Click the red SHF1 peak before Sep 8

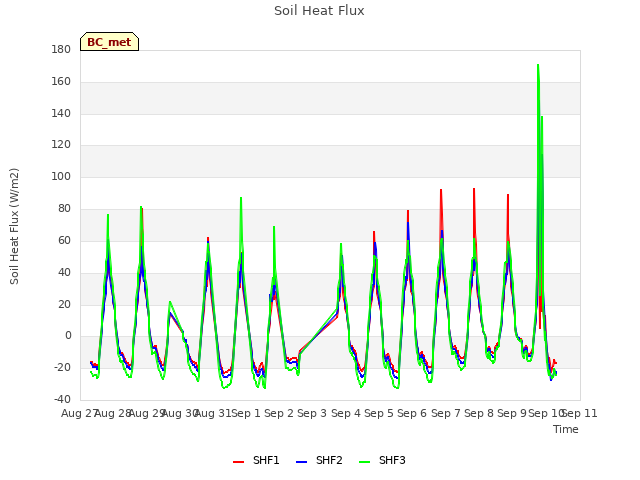point(474,189)
